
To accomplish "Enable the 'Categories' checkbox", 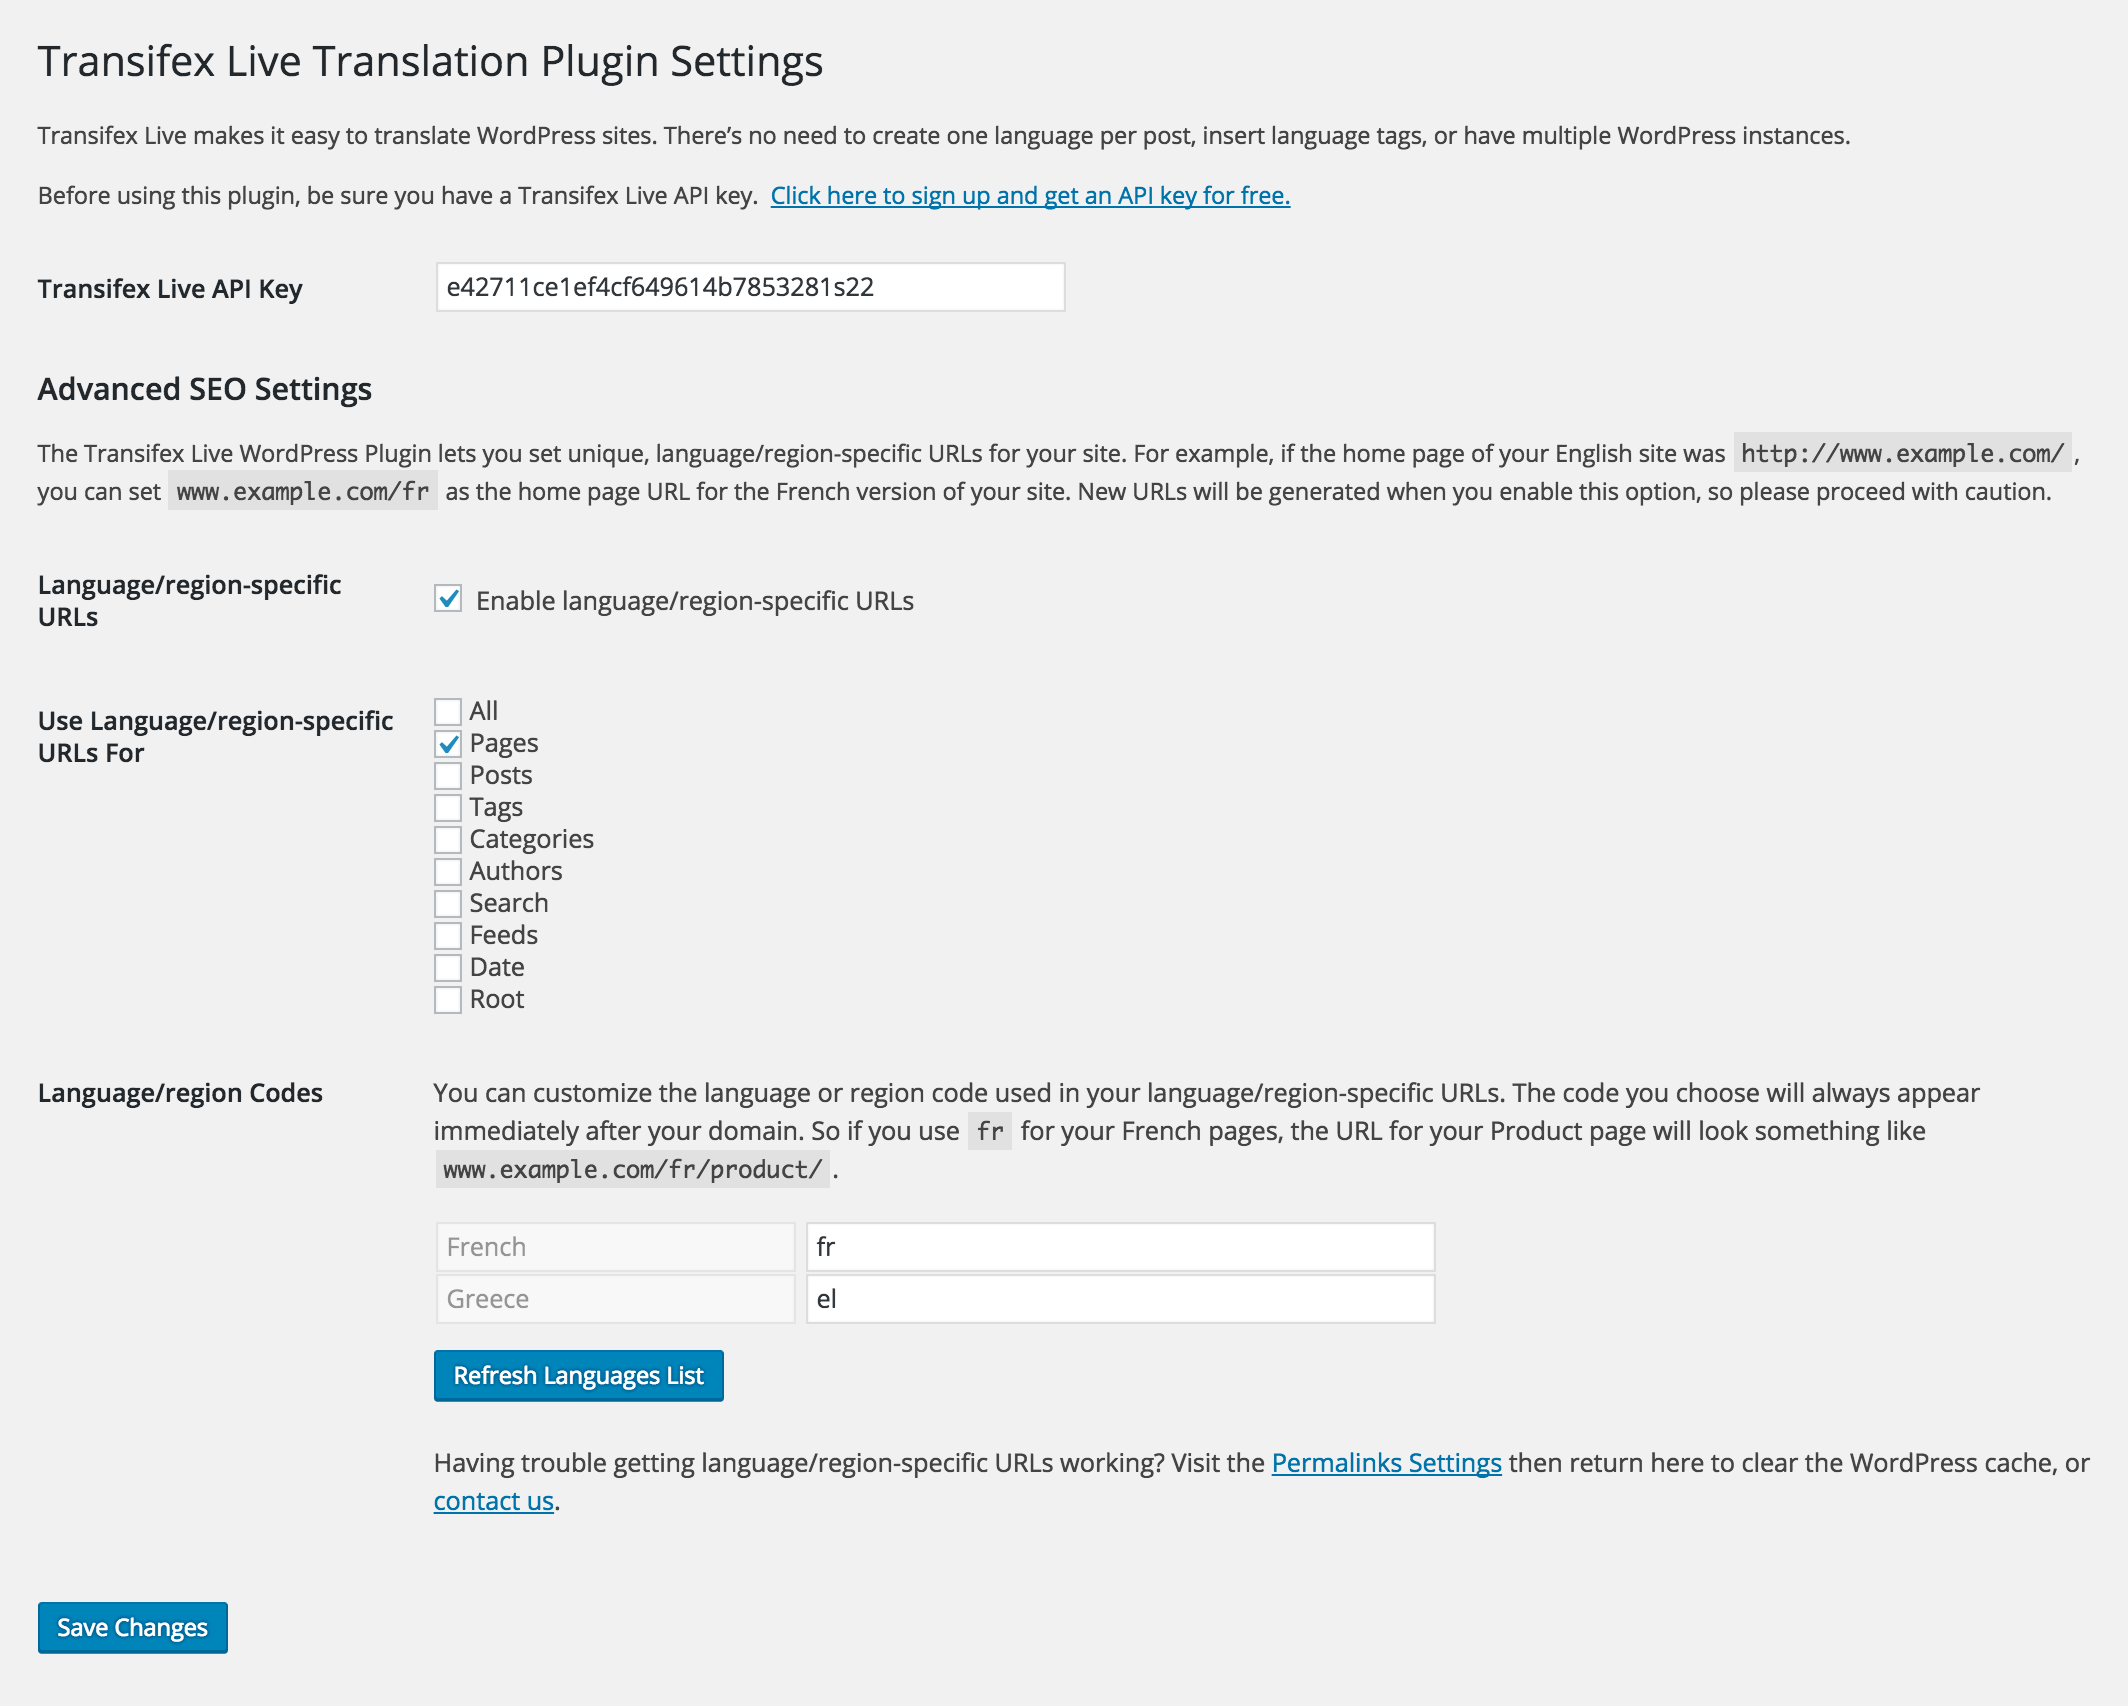I will click(x=447, y=837).
